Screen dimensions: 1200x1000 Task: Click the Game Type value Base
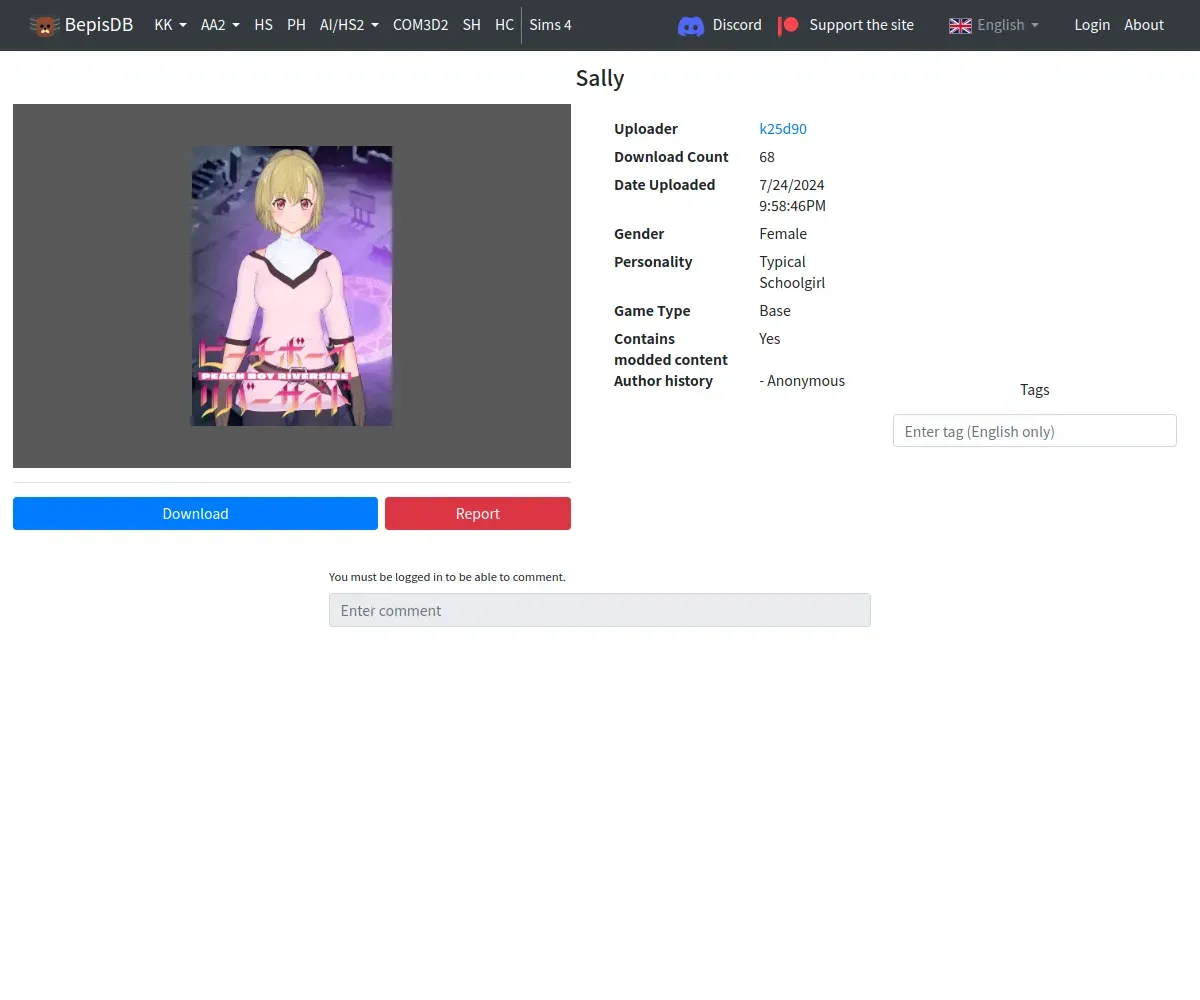[x=775, y=311]
